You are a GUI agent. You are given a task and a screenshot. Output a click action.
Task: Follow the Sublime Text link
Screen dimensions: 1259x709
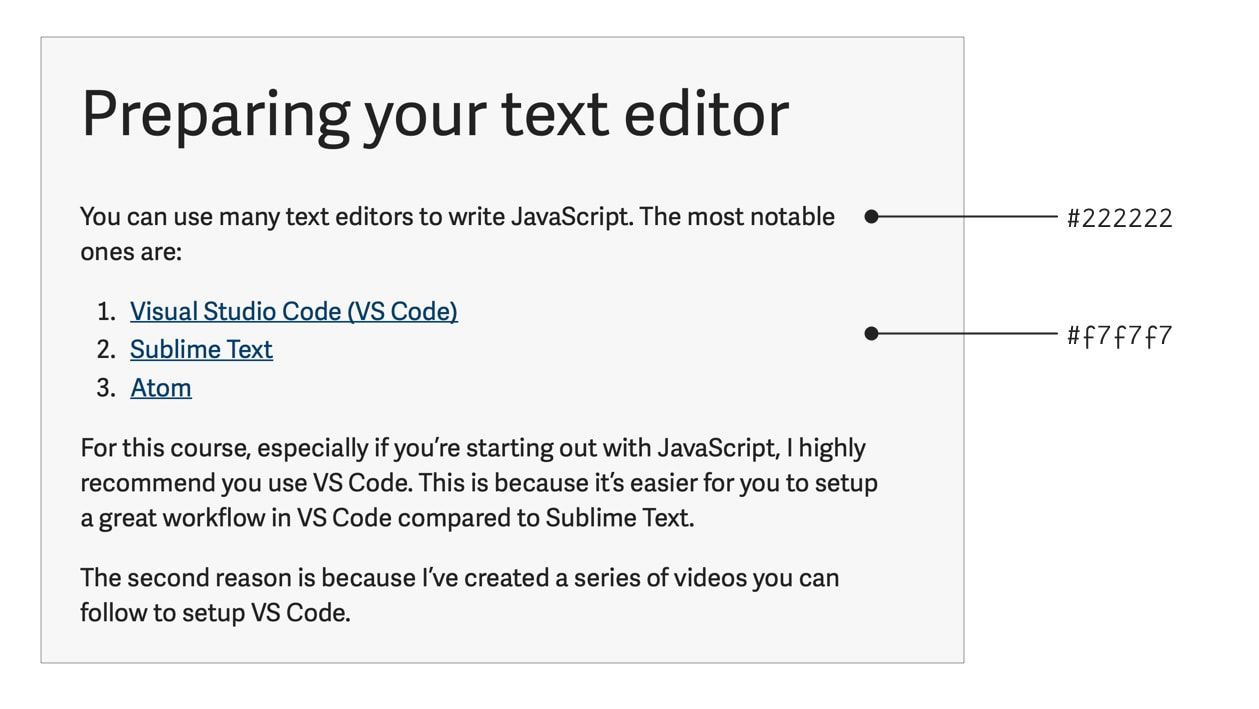point(201,350)
